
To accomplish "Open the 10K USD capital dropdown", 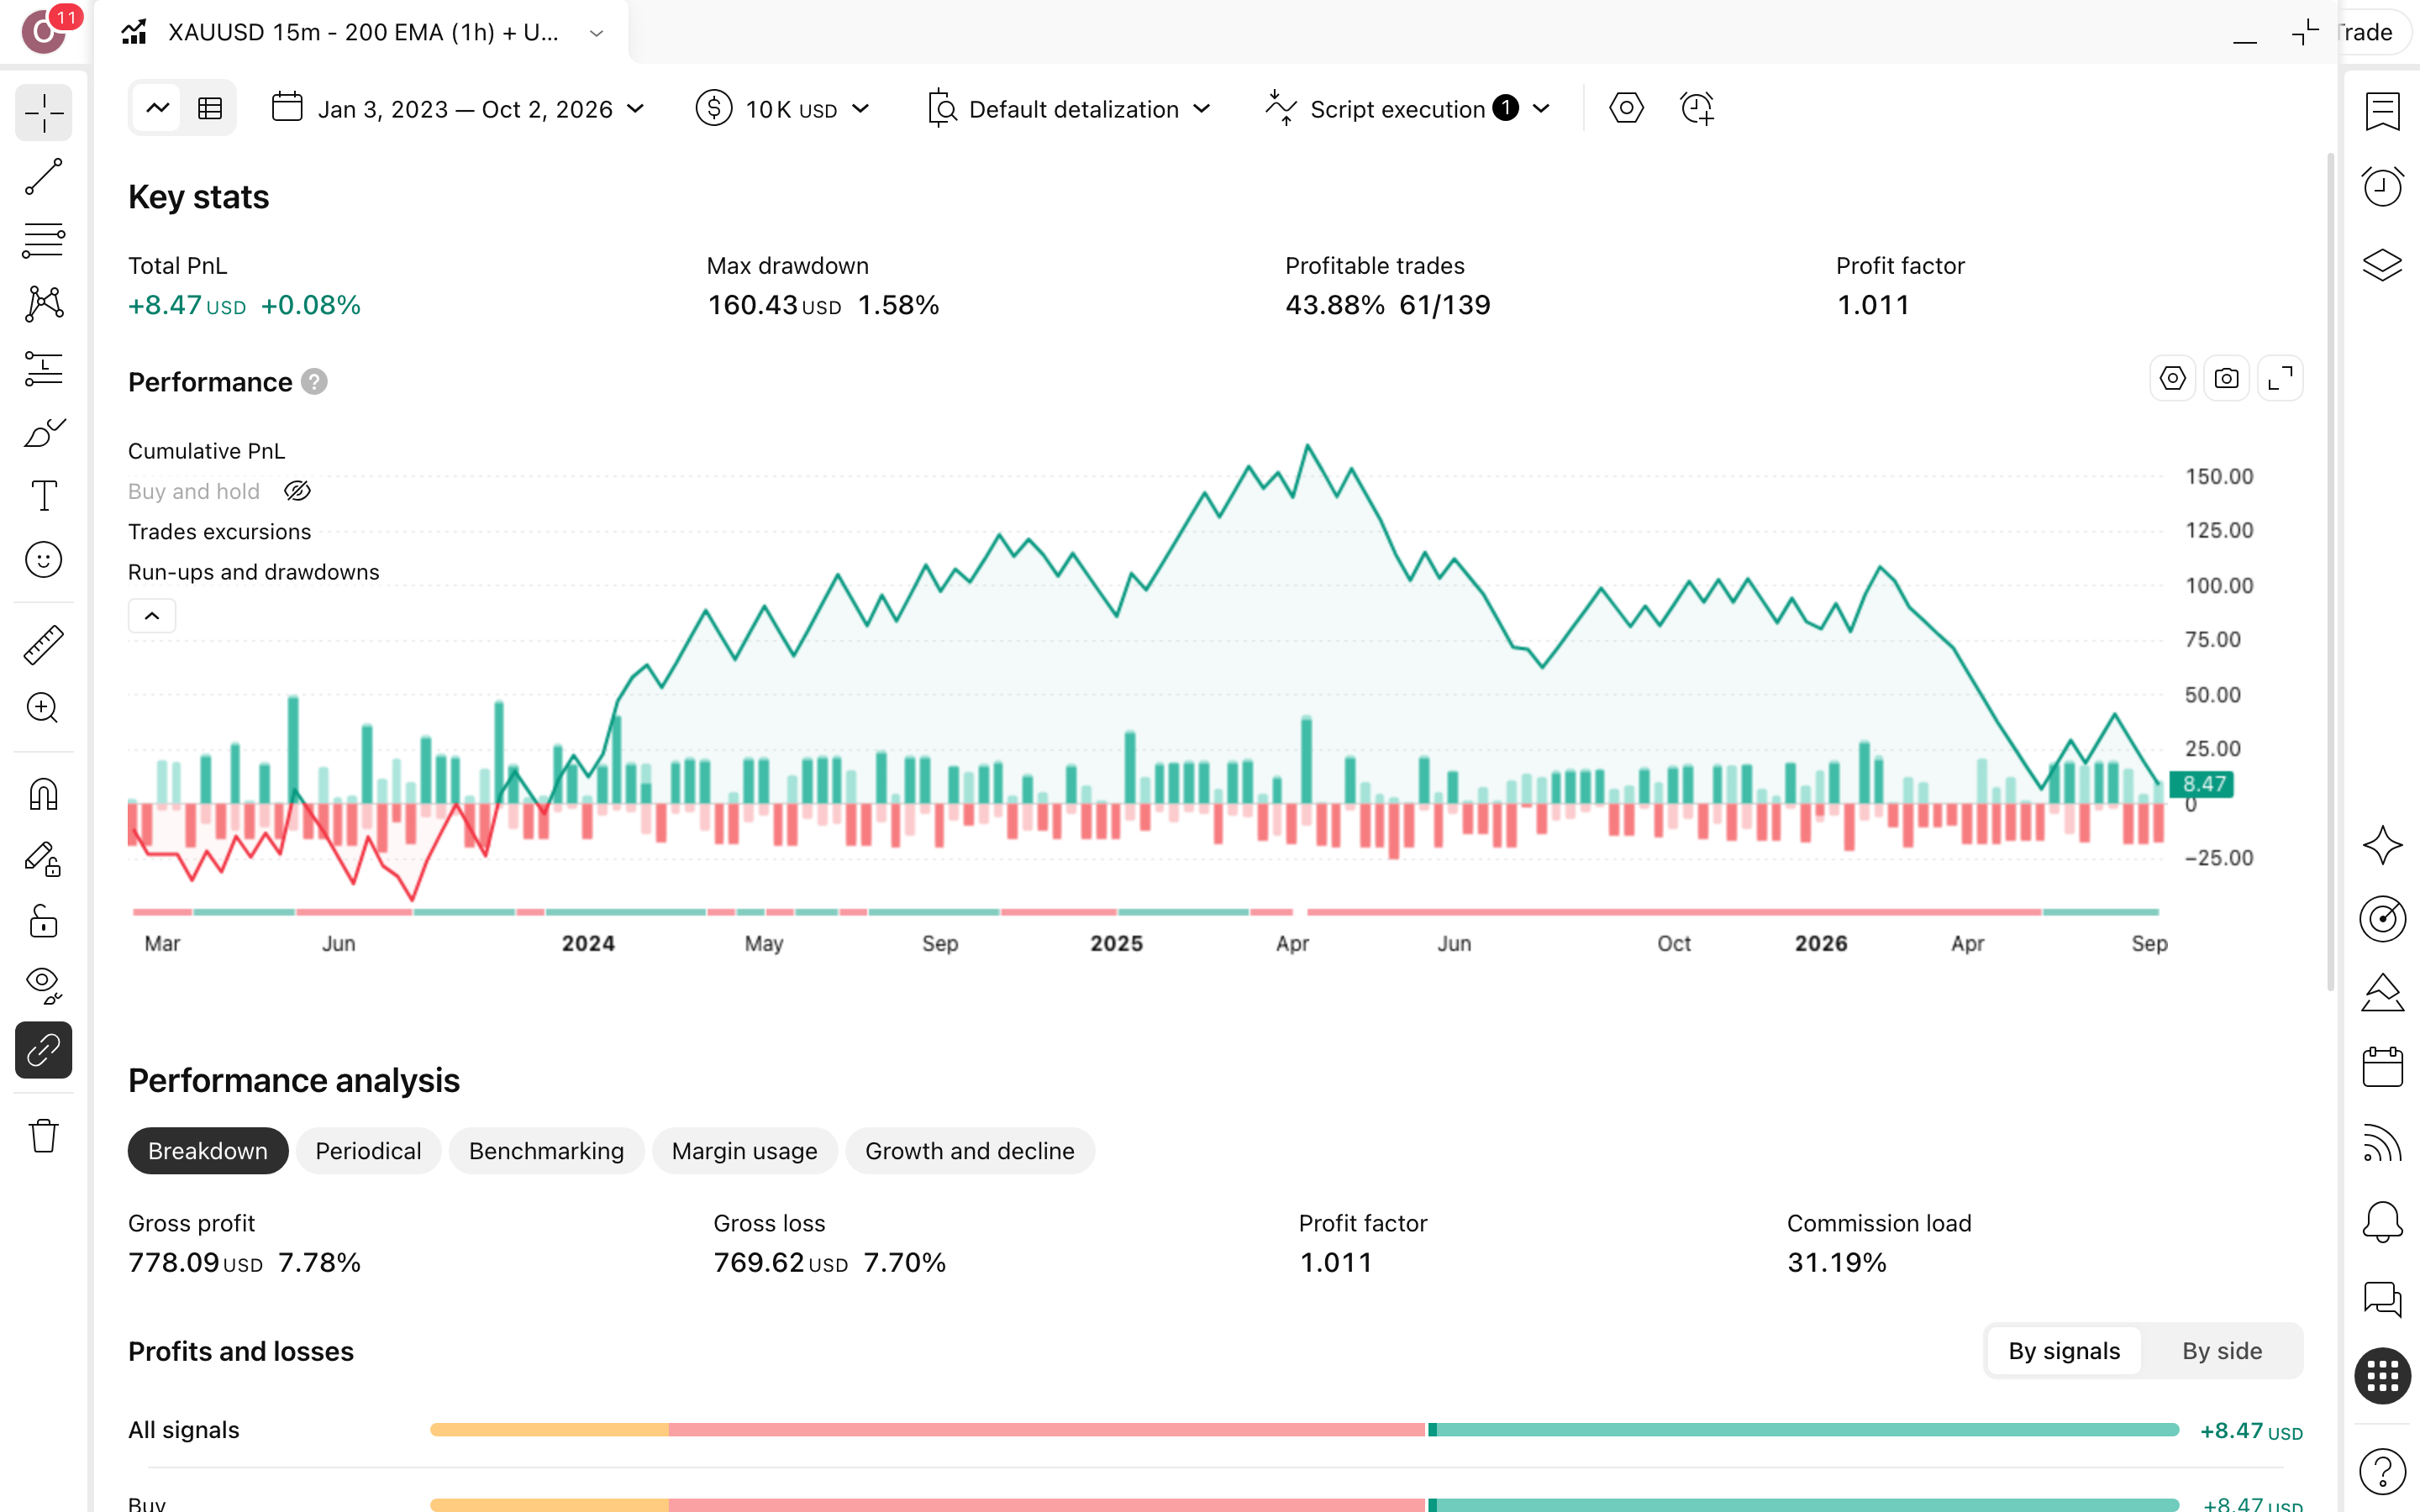I will coord(783,108).
